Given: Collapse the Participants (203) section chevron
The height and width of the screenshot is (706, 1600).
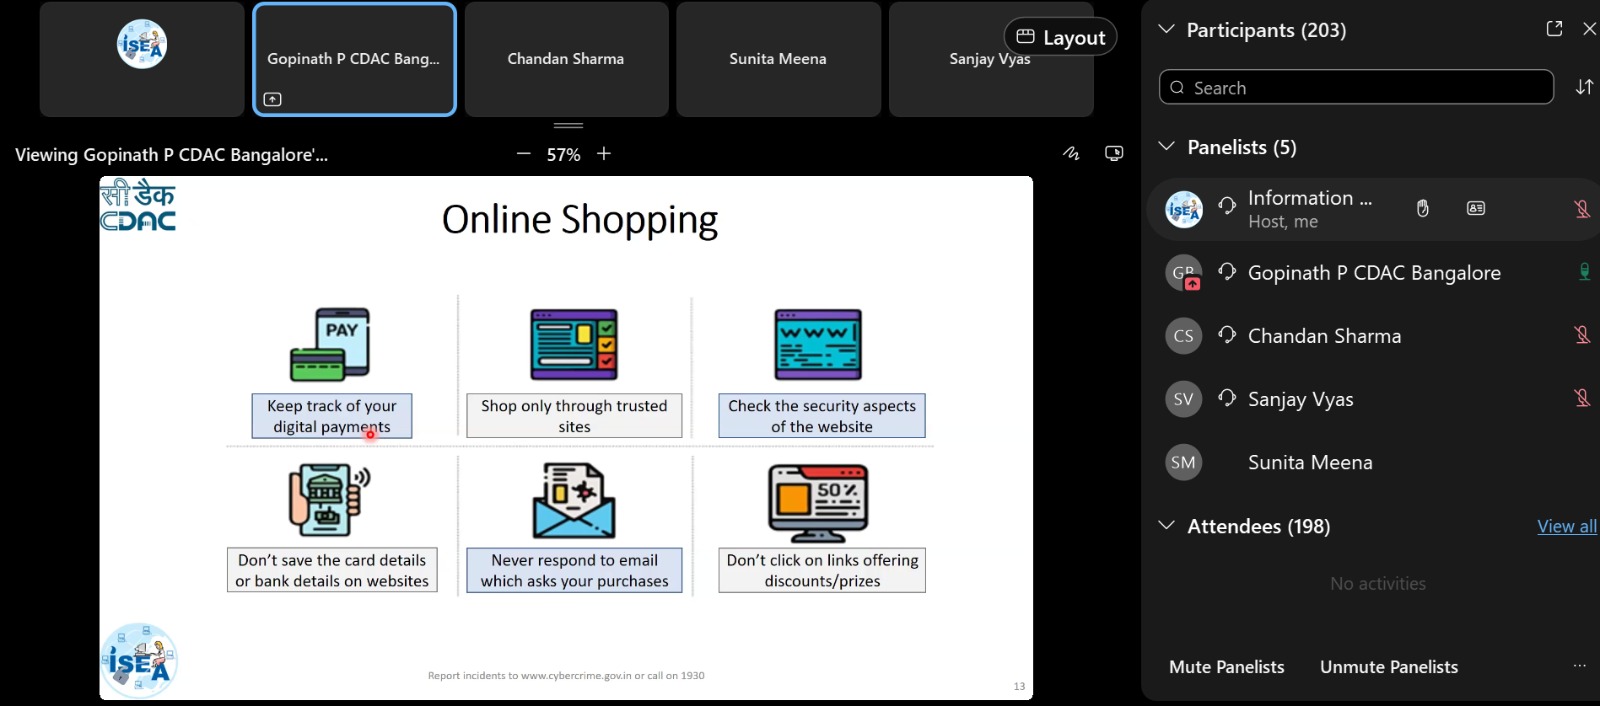Looking at the screenshot, I should point(1166,29).
